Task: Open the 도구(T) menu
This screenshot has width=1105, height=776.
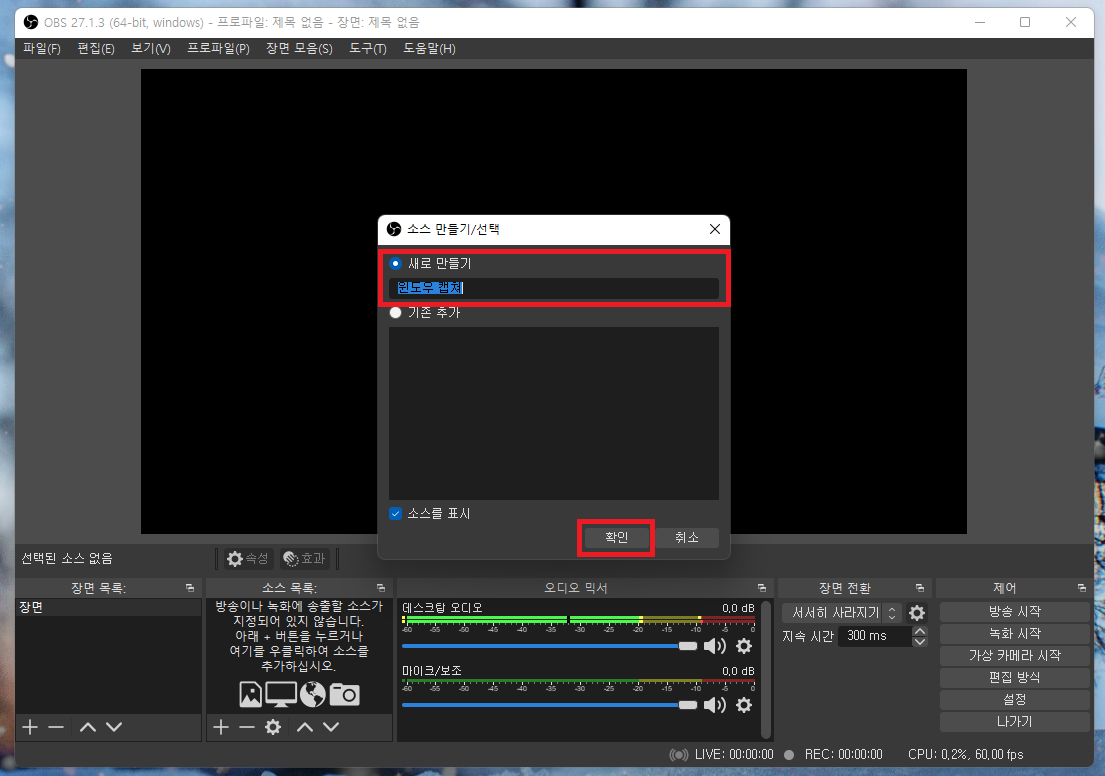Action: click(368, 49)
